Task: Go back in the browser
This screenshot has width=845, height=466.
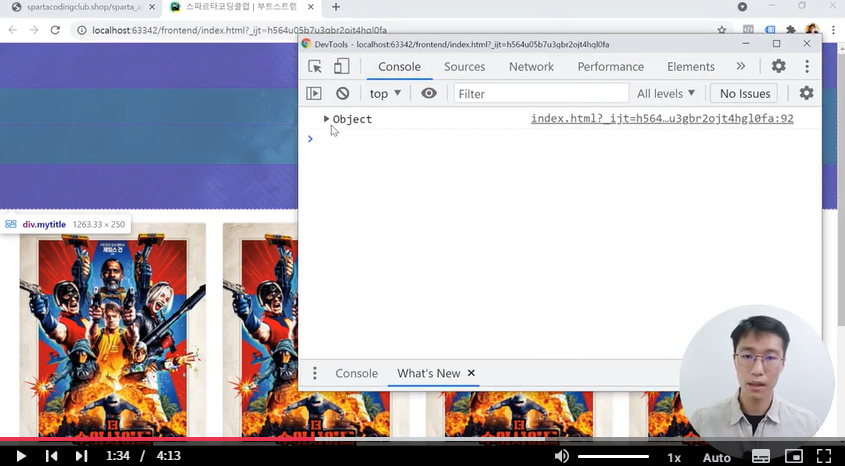Action: coord(12,30)
